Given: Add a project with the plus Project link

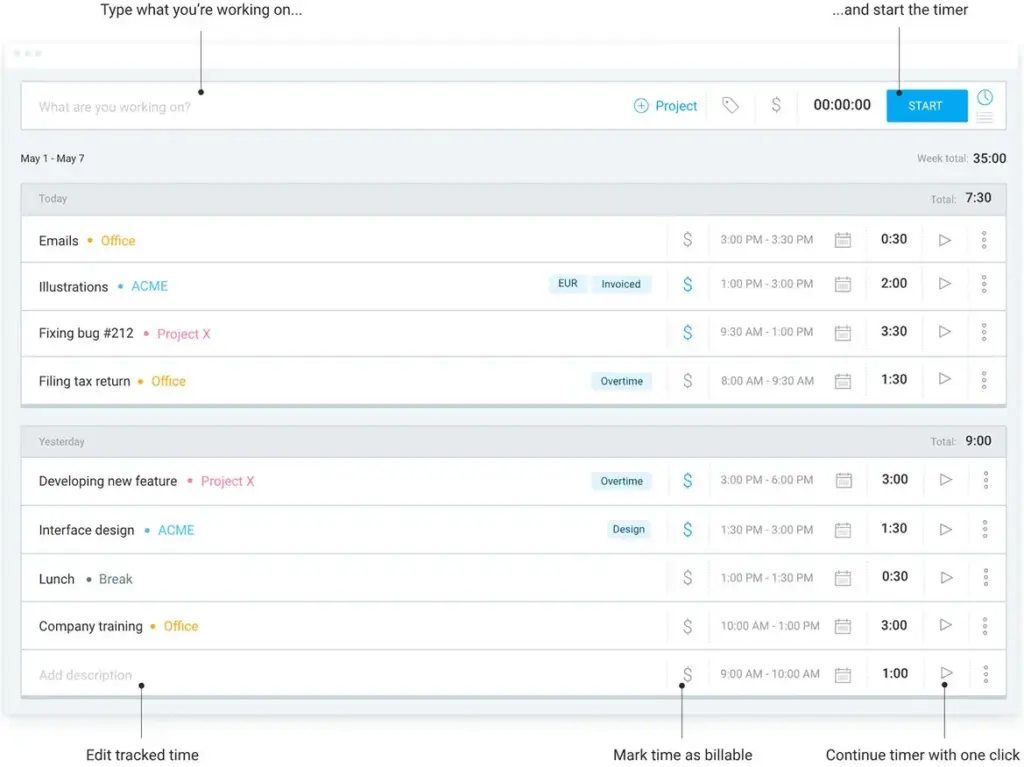Looking at the screenshot, I should pos(665,106).
